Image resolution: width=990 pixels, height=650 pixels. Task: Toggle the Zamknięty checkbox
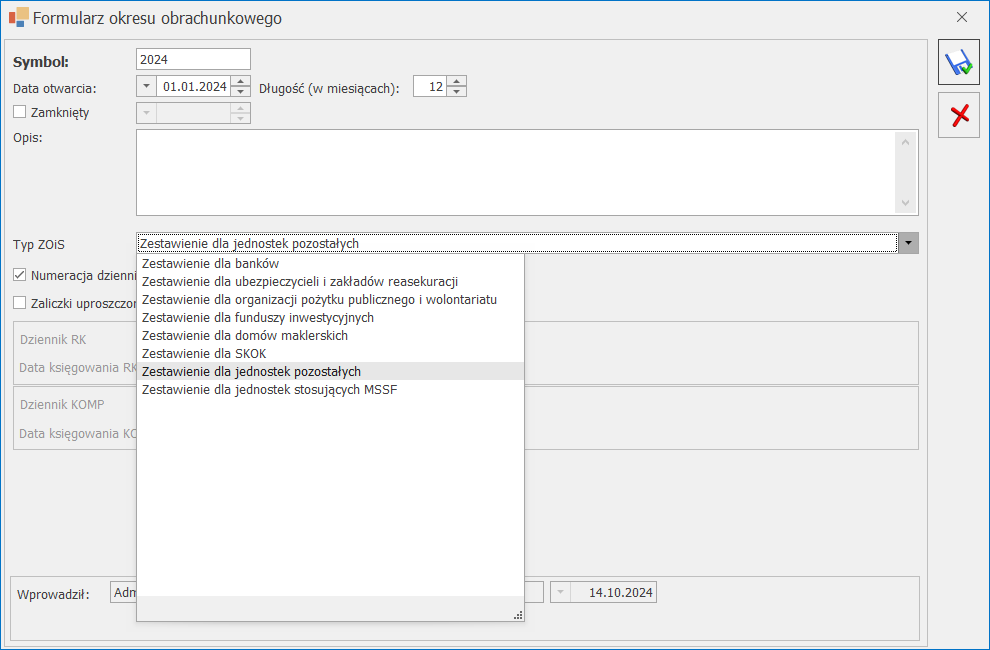tap(20, 112)
